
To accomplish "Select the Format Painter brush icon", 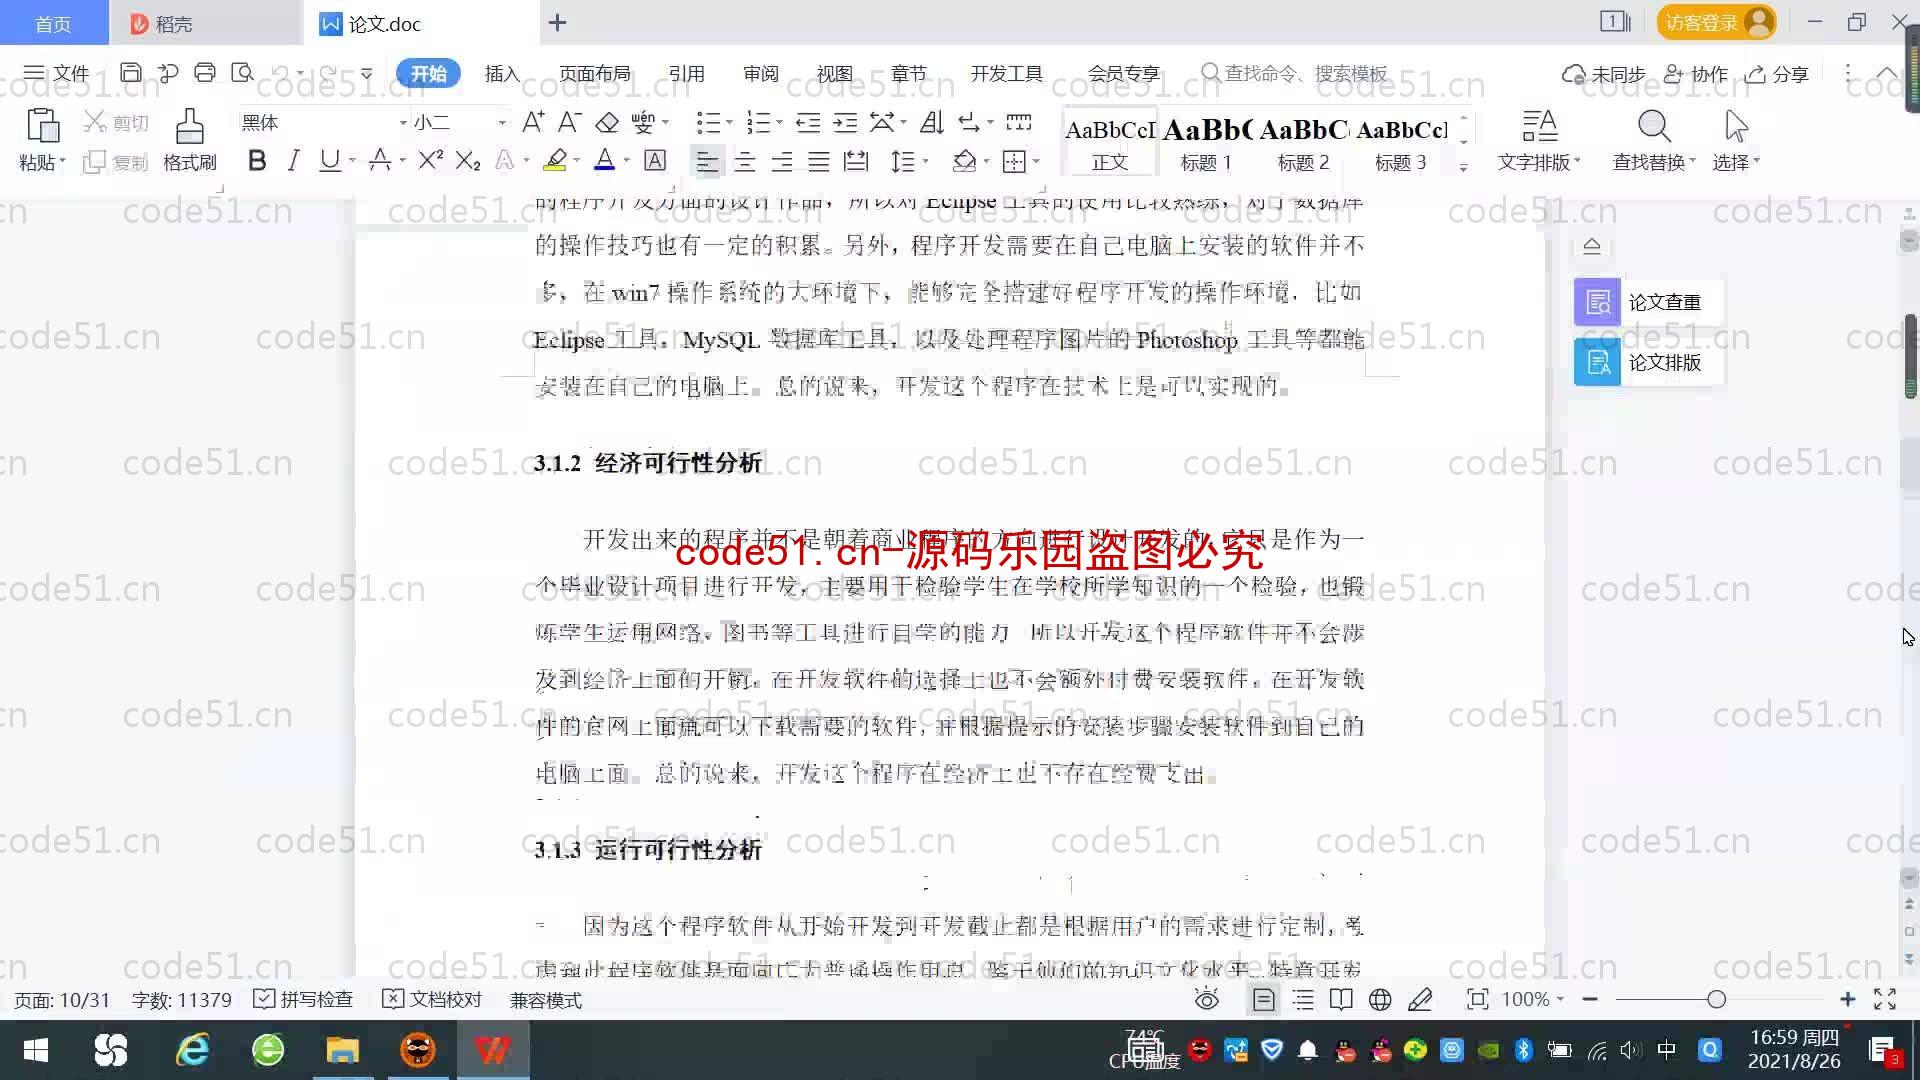I will pos(189,126).
